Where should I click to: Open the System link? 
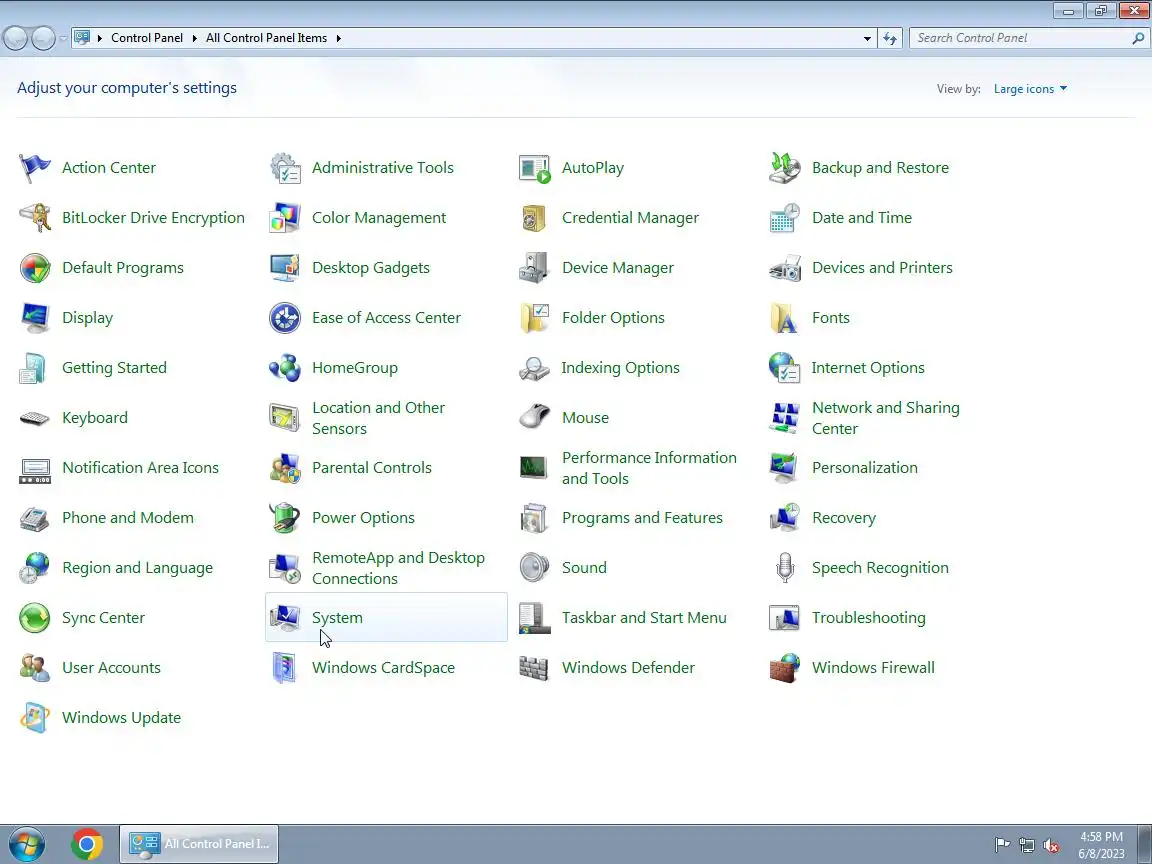click(337, 618)
